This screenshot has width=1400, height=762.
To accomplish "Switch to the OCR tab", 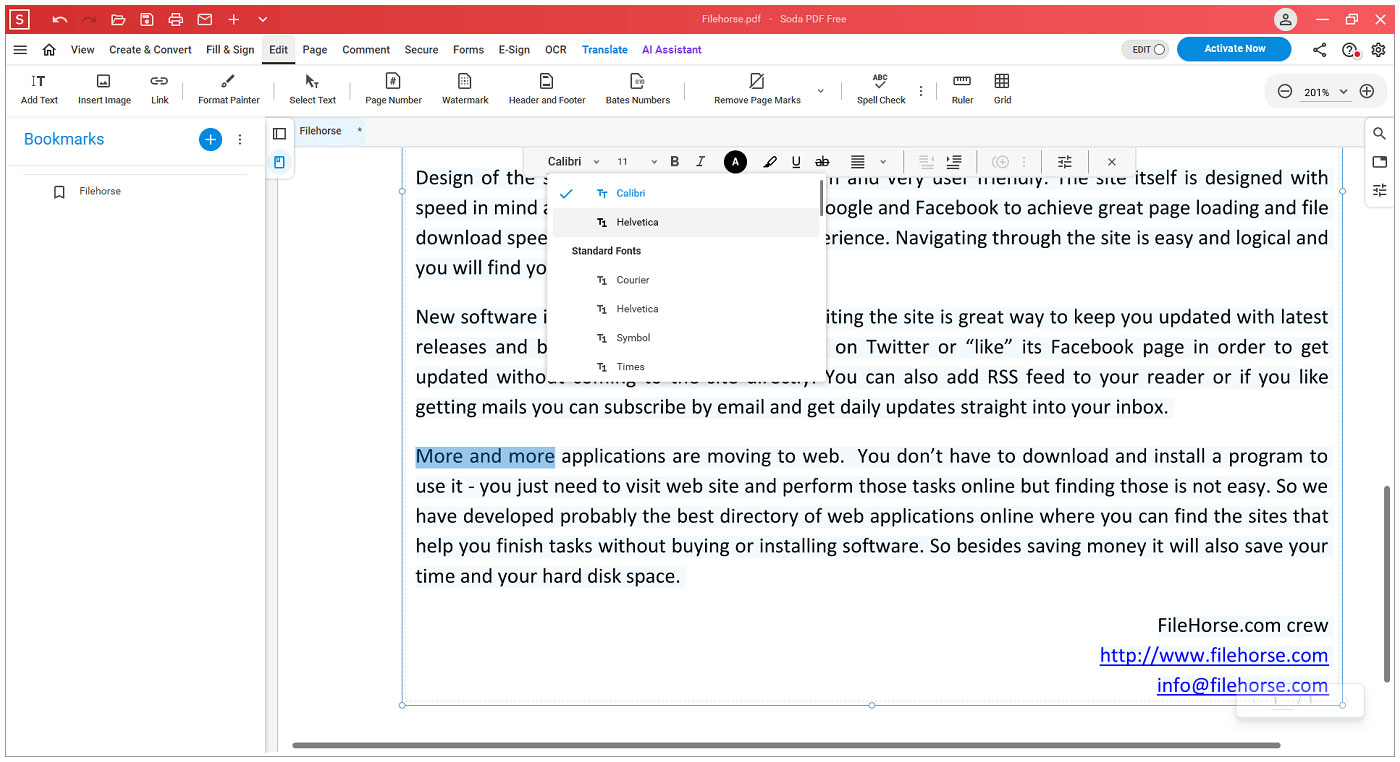I will (x=556, y=49).
